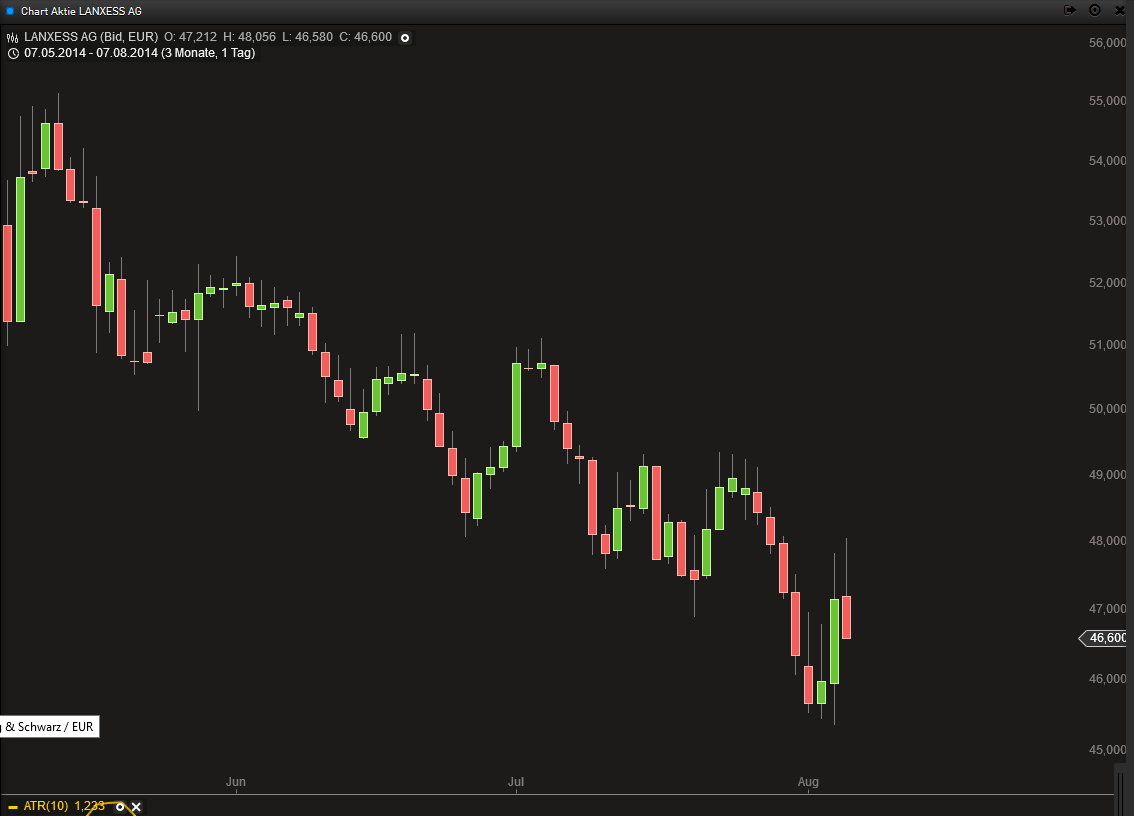Viewport: 1134px width, 816px height.
Task: Open ATR(10) indicator settings circle icon
Action: (x=120, y=806)
